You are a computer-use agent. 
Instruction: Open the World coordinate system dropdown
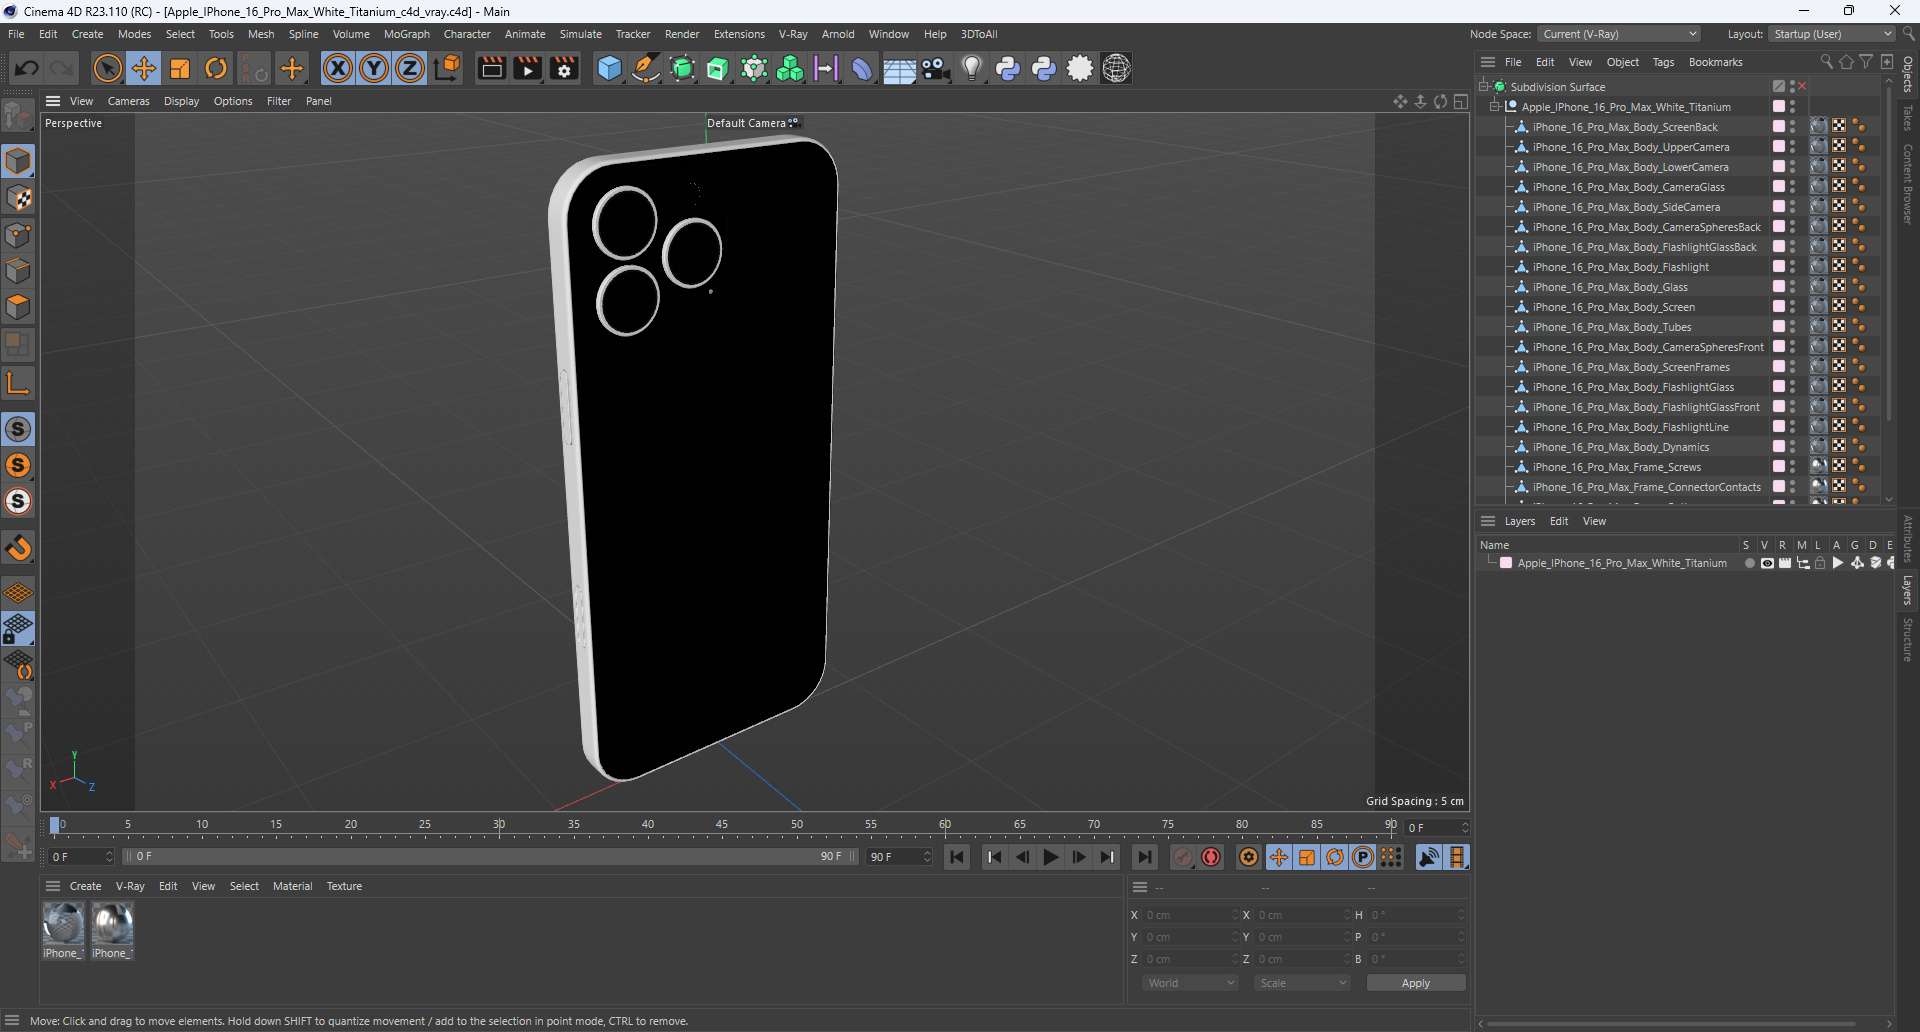pyautogui.click(x=1190, y=983)
